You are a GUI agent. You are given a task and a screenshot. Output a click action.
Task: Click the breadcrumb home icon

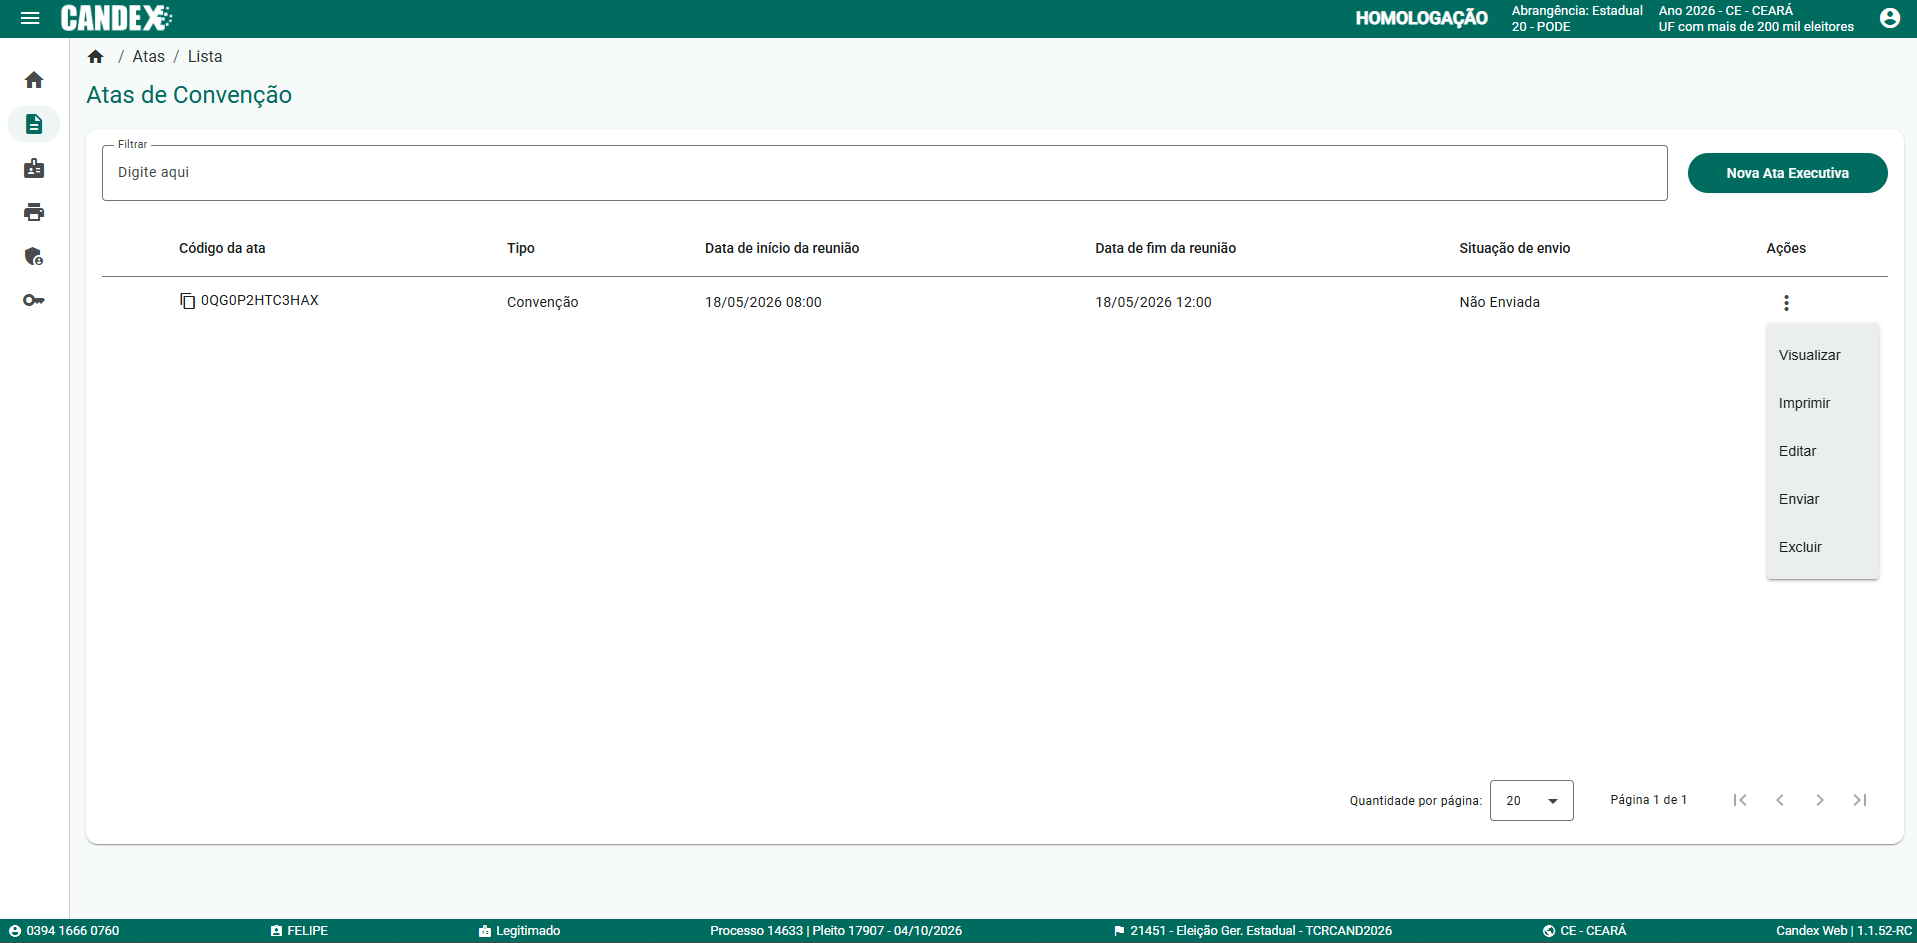pos(96,57)
